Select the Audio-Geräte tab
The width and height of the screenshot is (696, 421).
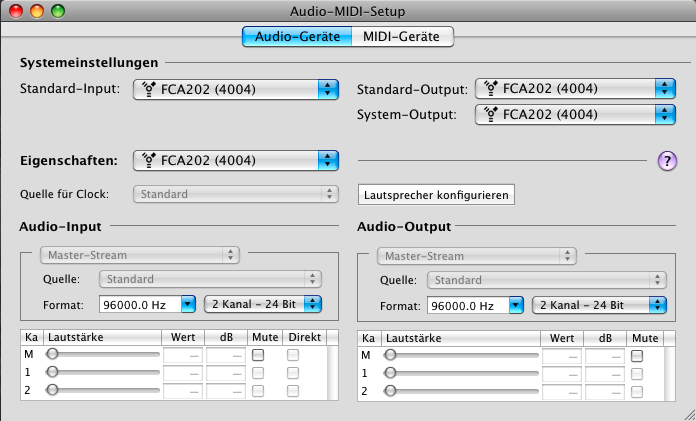[297, 36]
